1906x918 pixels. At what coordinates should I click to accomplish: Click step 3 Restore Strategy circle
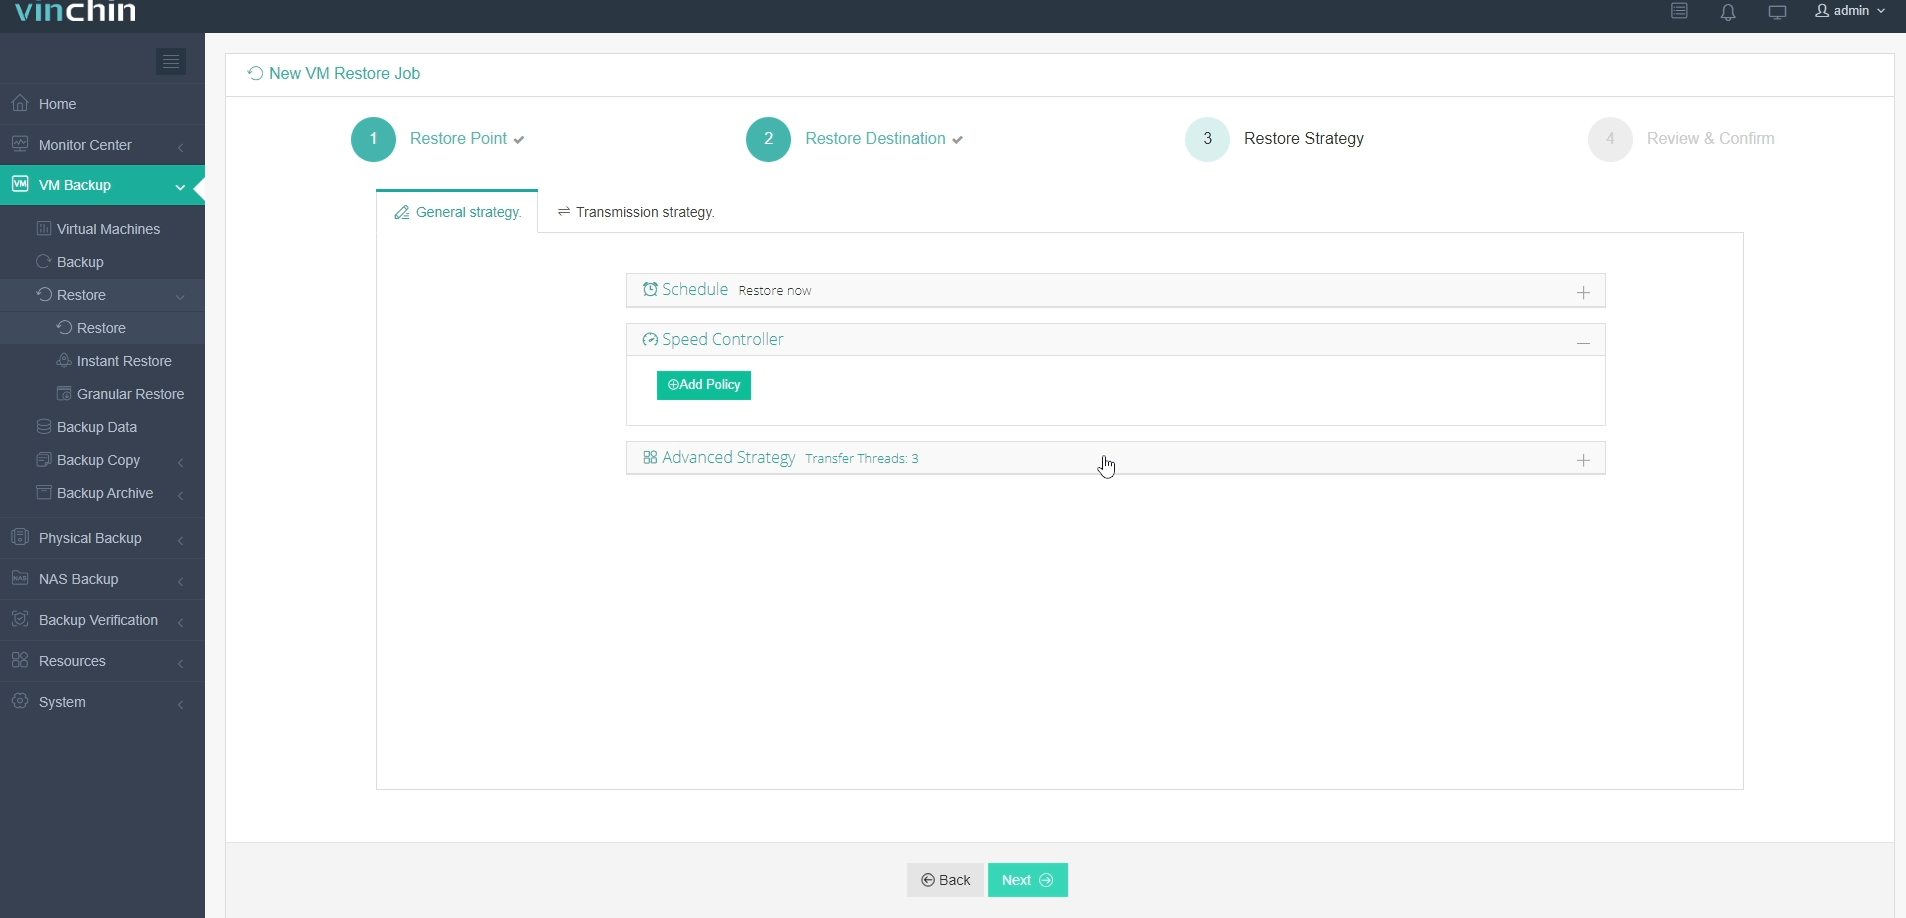point(1208,139)
